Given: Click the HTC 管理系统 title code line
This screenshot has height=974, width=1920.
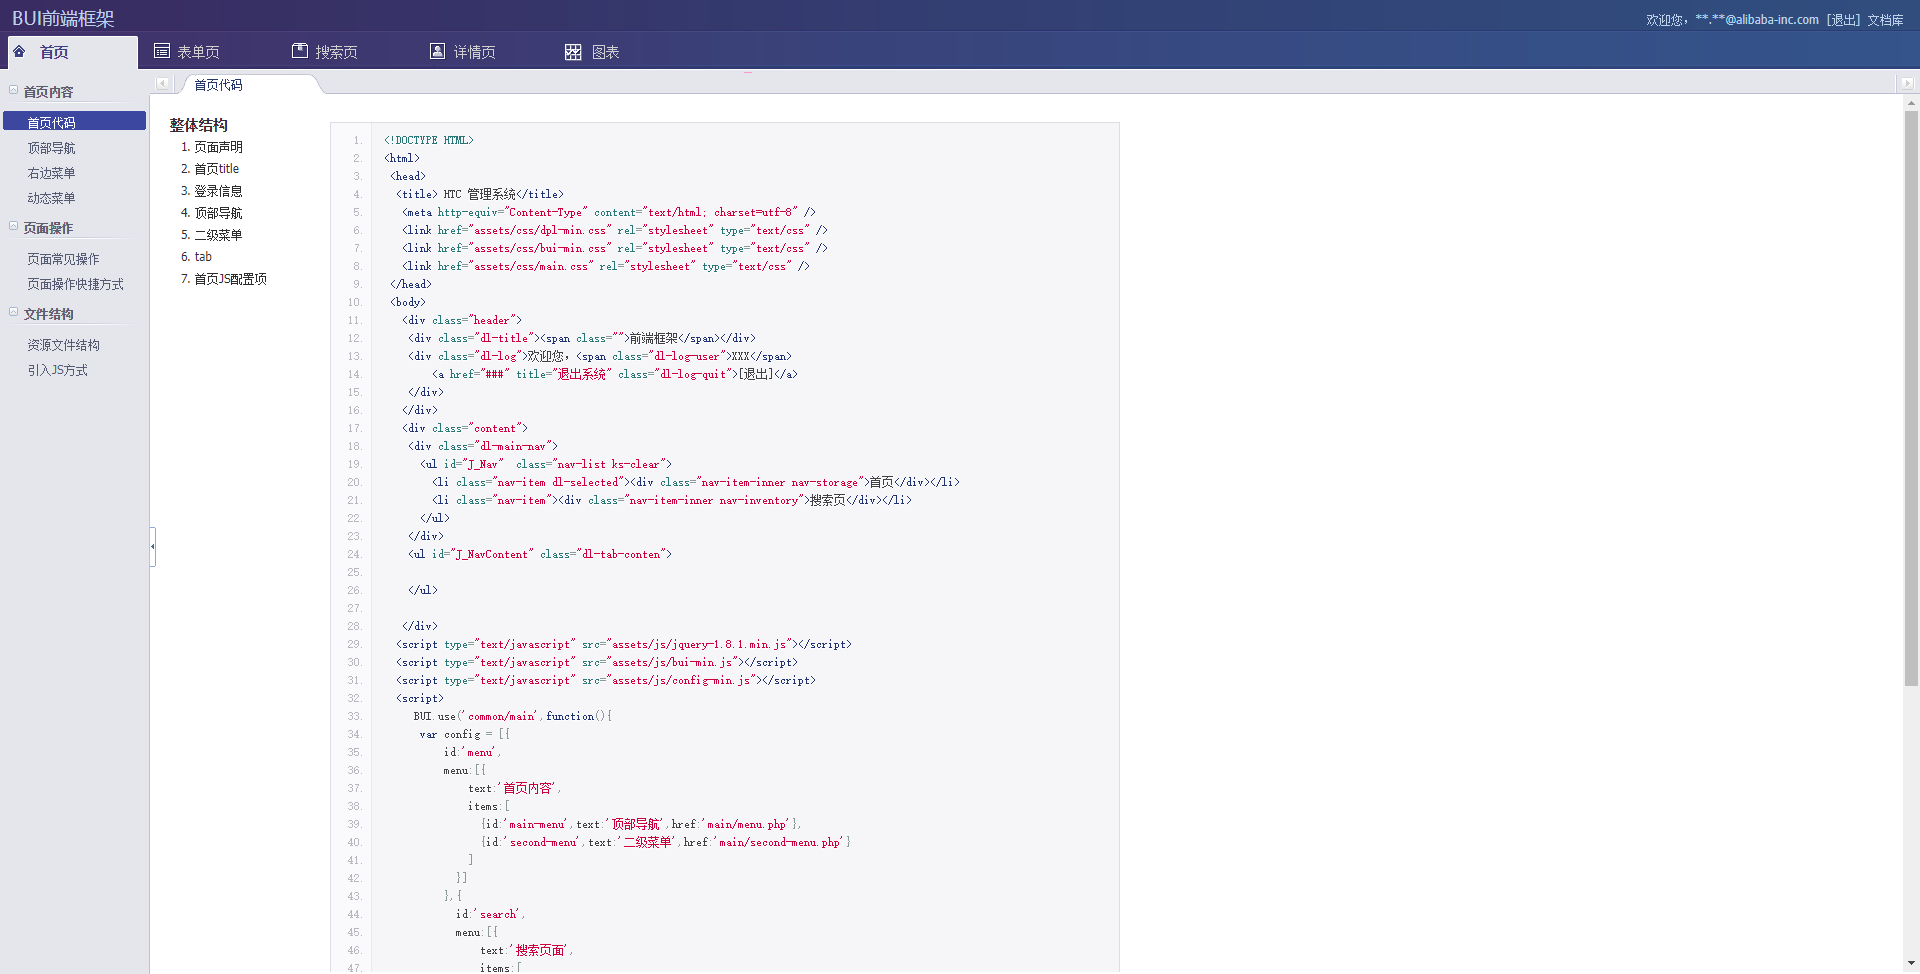Looking at the screenshot, I should (x=480, y=194).
